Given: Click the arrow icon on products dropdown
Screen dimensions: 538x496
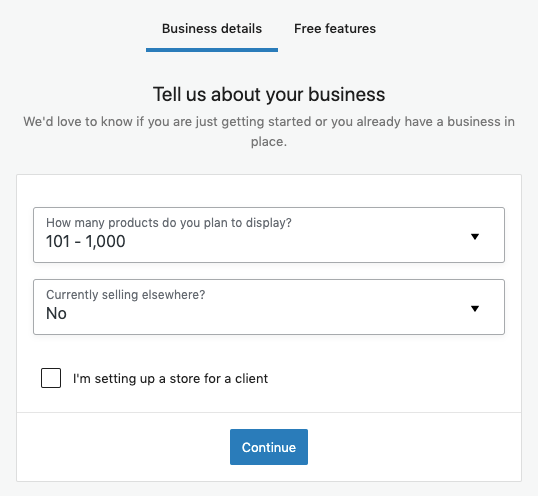Looking at the screenshot, I should (475, 237).
